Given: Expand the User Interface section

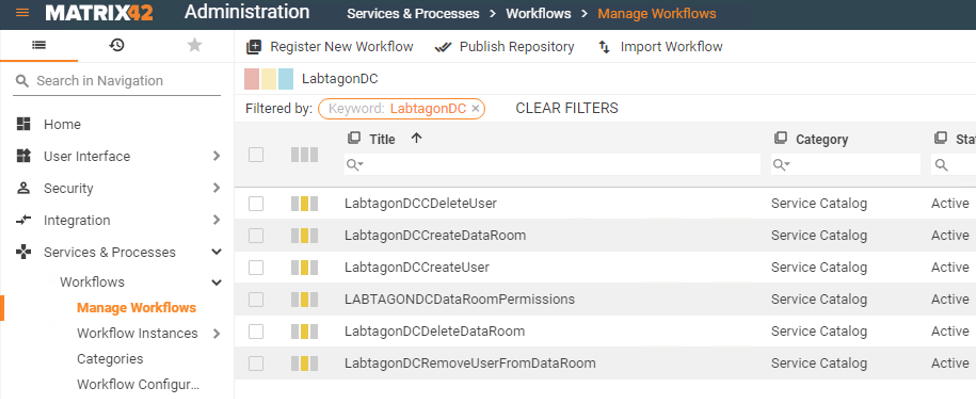Looking at the screenshot, I should click(216, 156).
